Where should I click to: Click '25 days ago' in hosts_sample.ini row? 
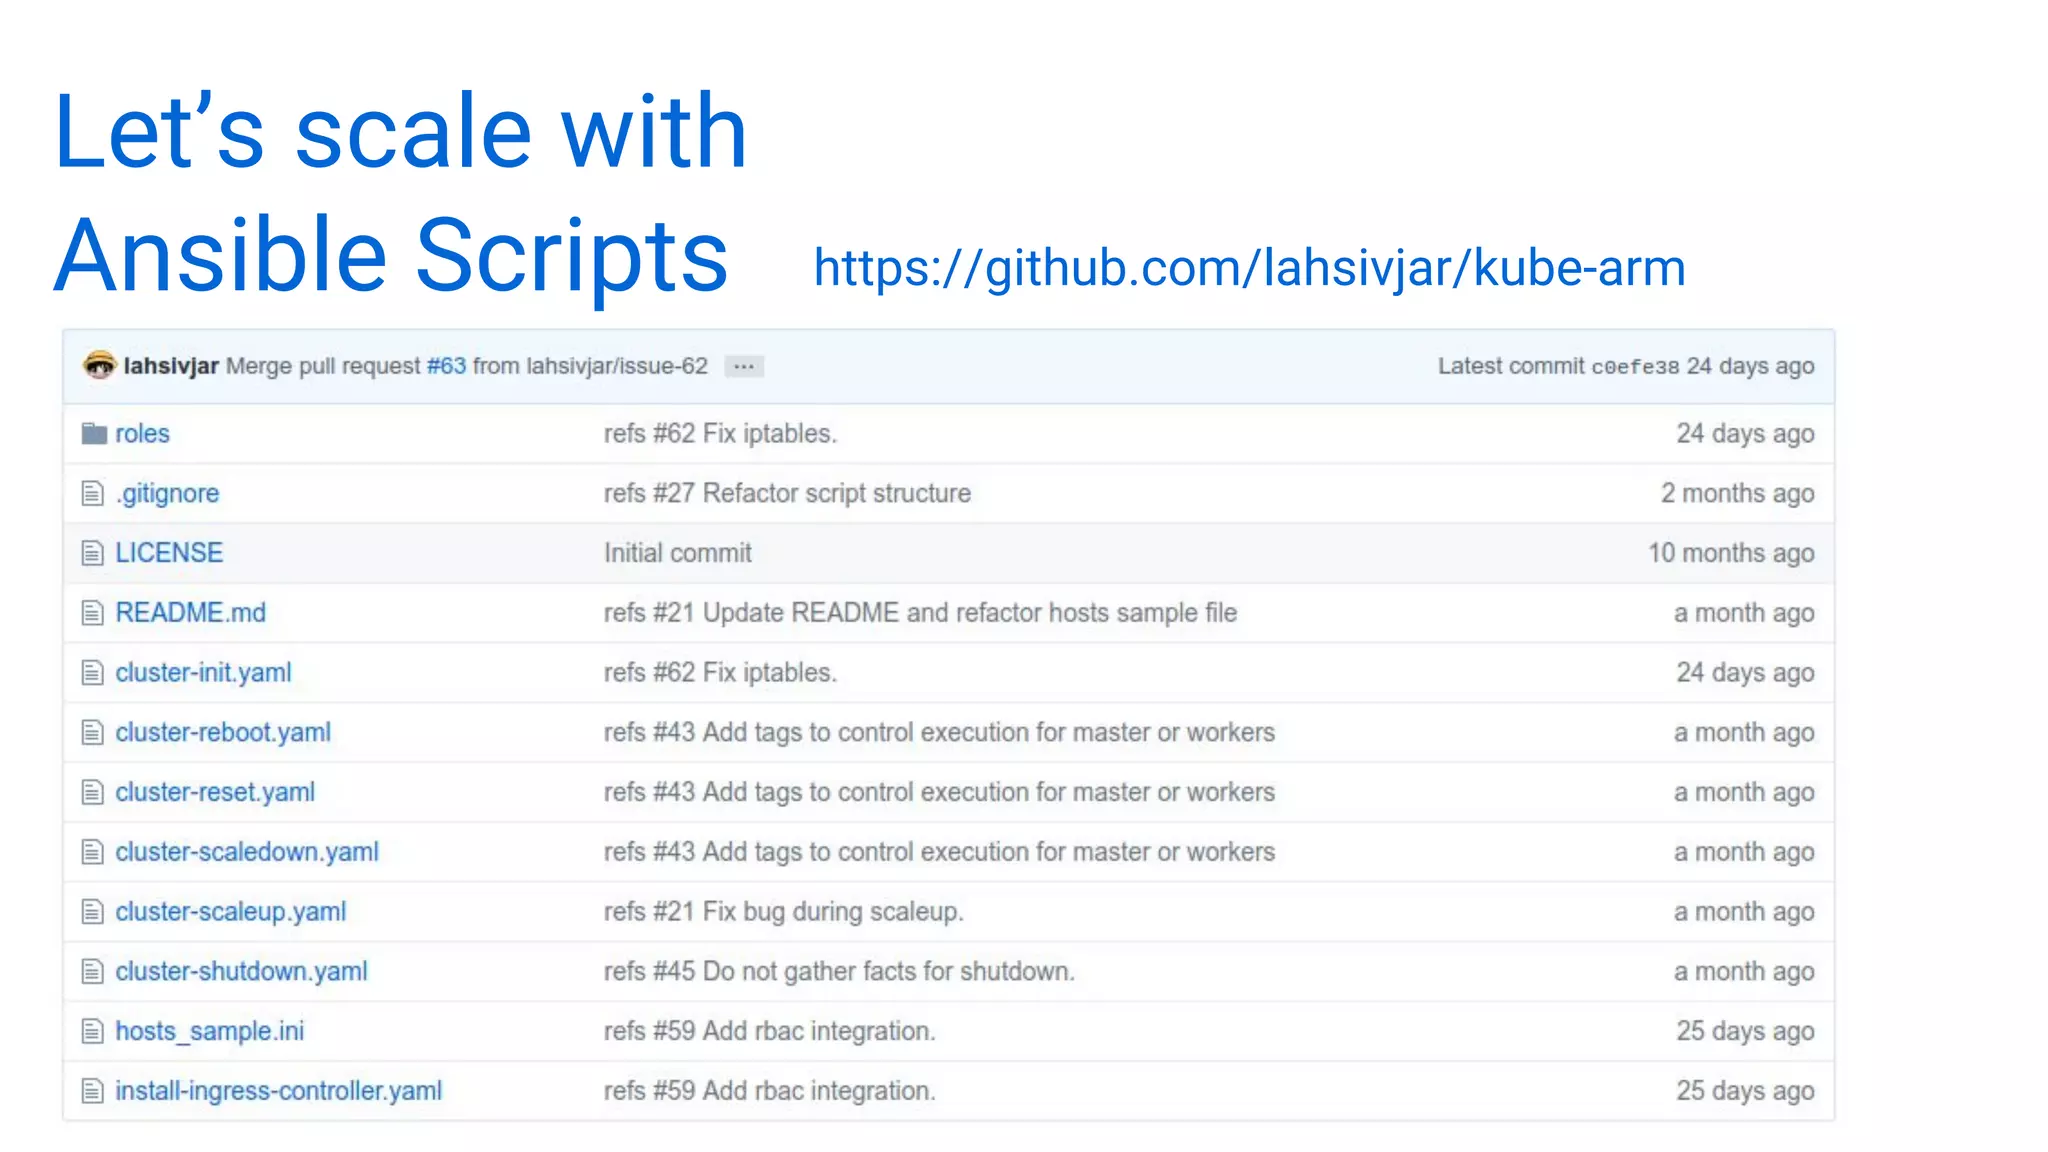(x=1745, y=1032)
